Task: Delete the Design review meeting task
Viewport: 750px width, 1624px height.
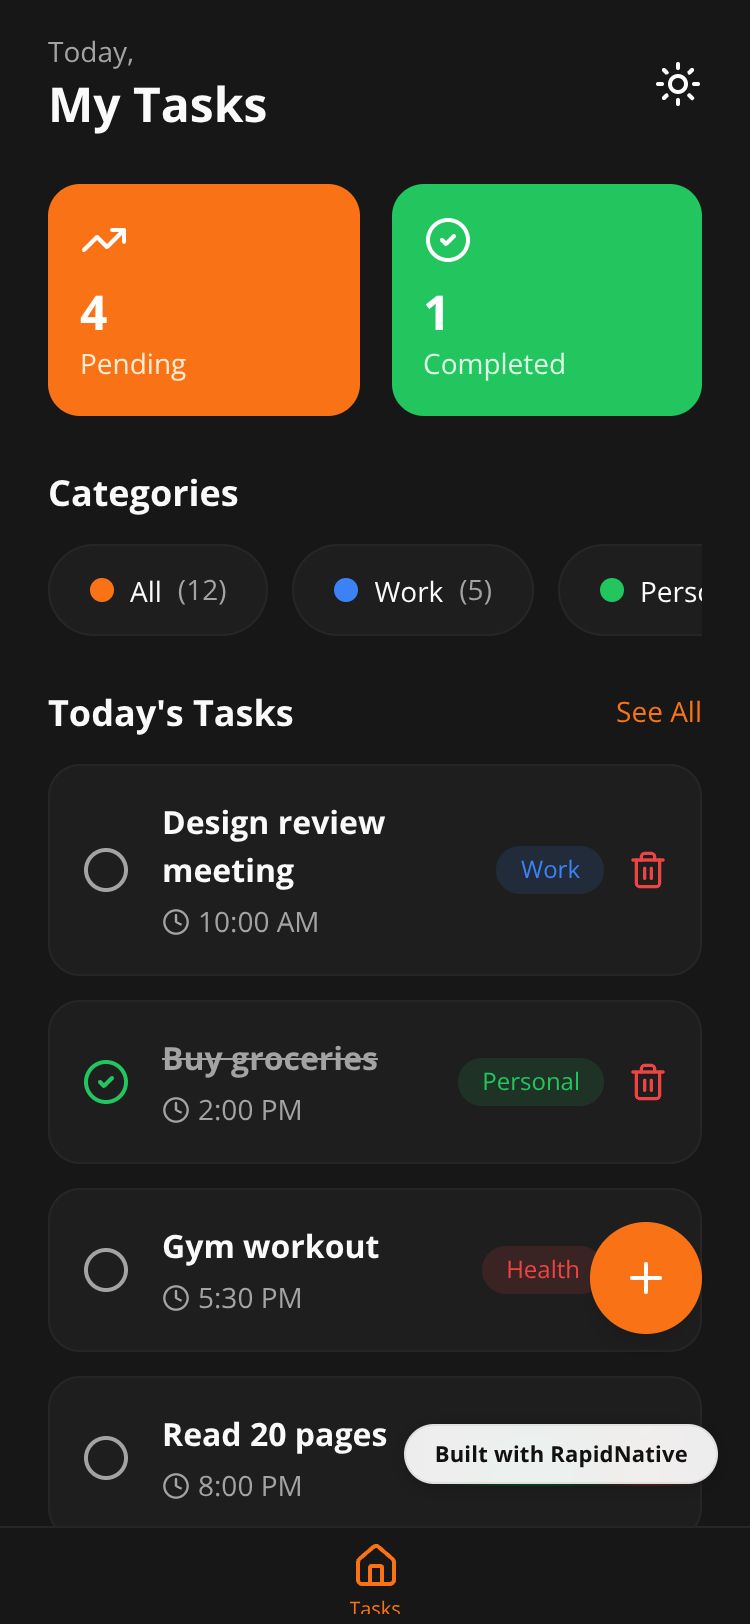Action: [648, 870]
